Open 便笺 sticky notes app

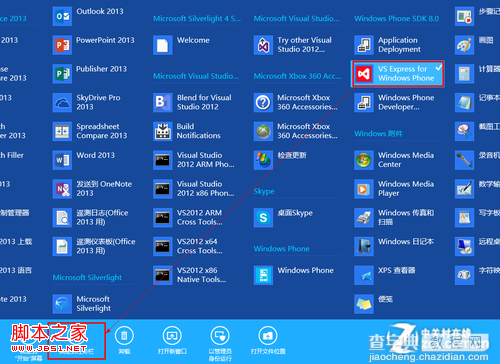(374, 304)
